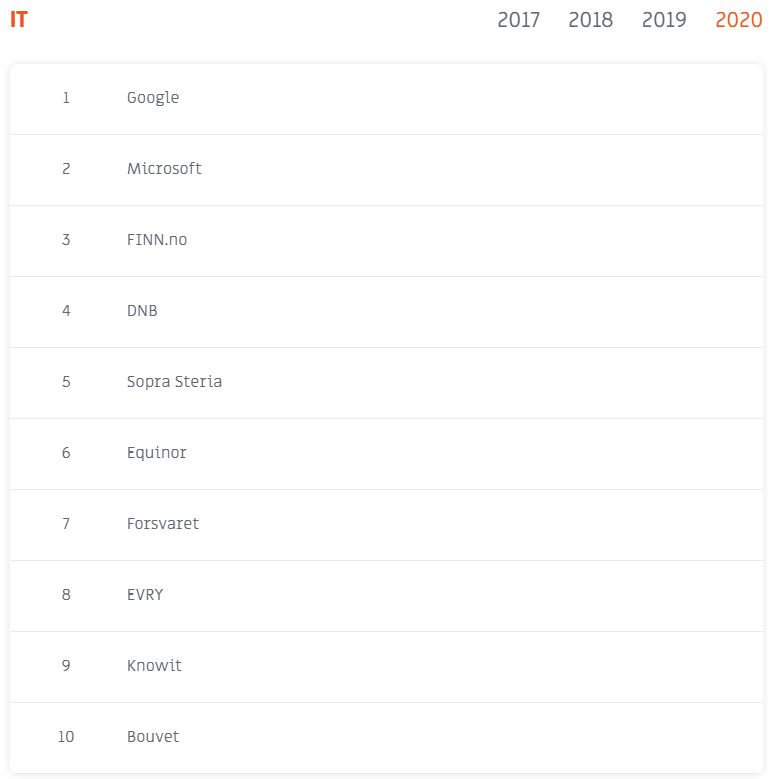Click the IT category heading
This screenshot has height=779, width=777.
(x=19, y=20)
